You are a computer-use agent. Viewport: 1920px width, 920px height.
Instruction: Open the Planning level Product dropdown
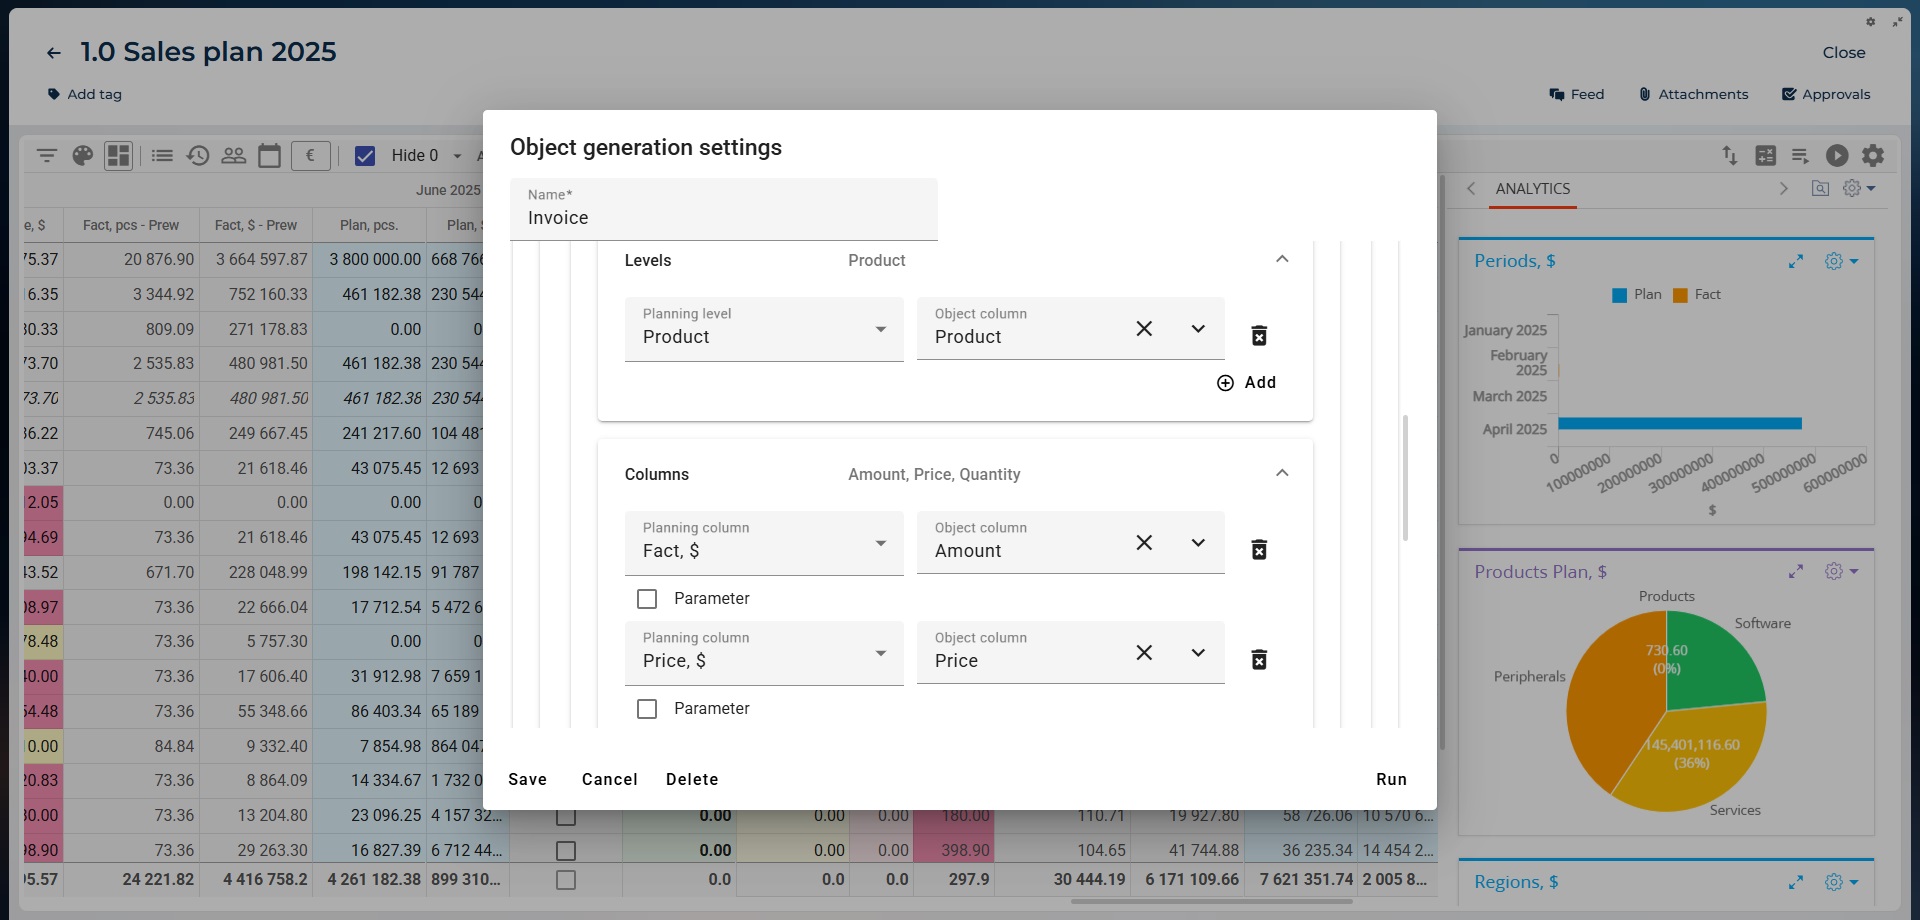click(x=764, y=329)
